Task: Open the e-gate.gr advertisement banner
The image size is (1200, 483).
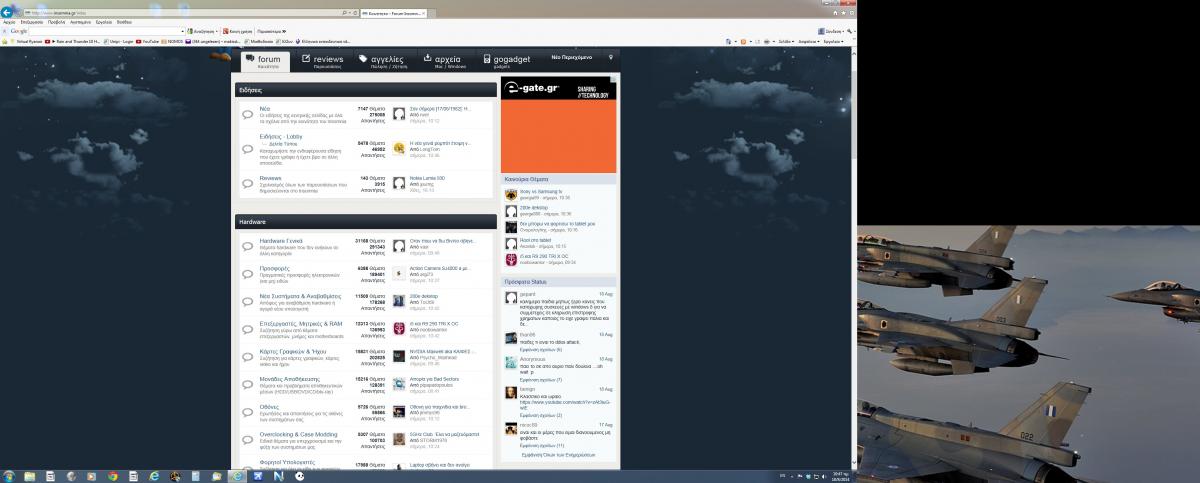Action: click(x=559, y=125)
